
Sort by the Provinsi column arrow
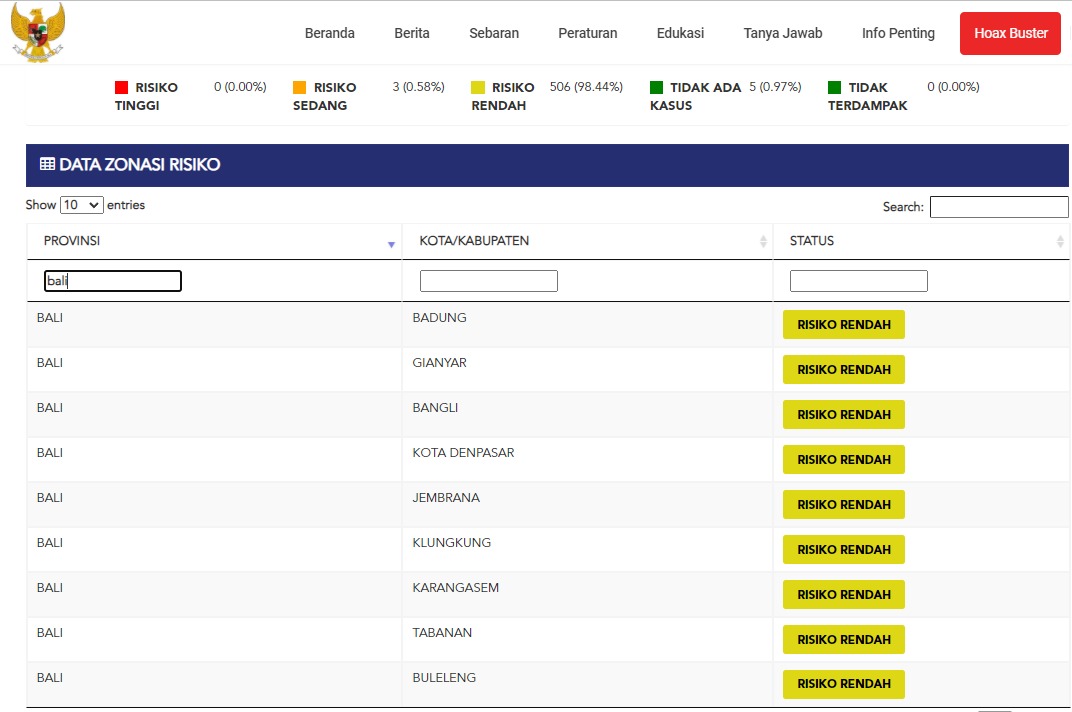tap(391, 244)
